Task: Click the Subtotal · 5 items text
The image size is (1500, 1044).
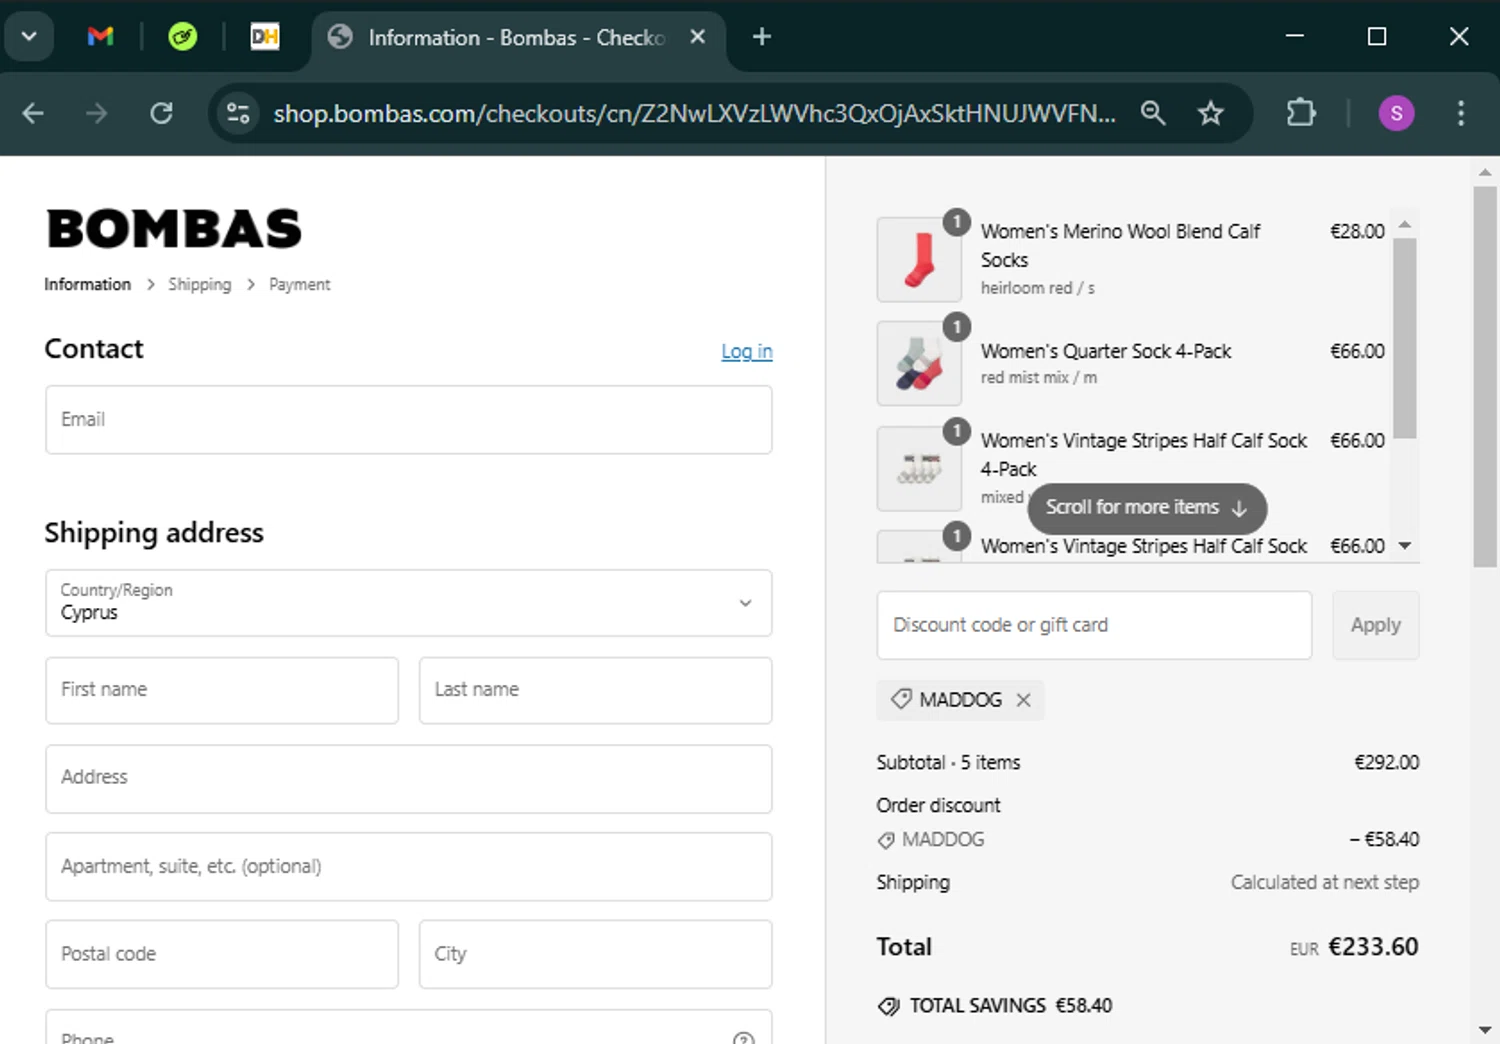Action: click(x=948, y=763)
